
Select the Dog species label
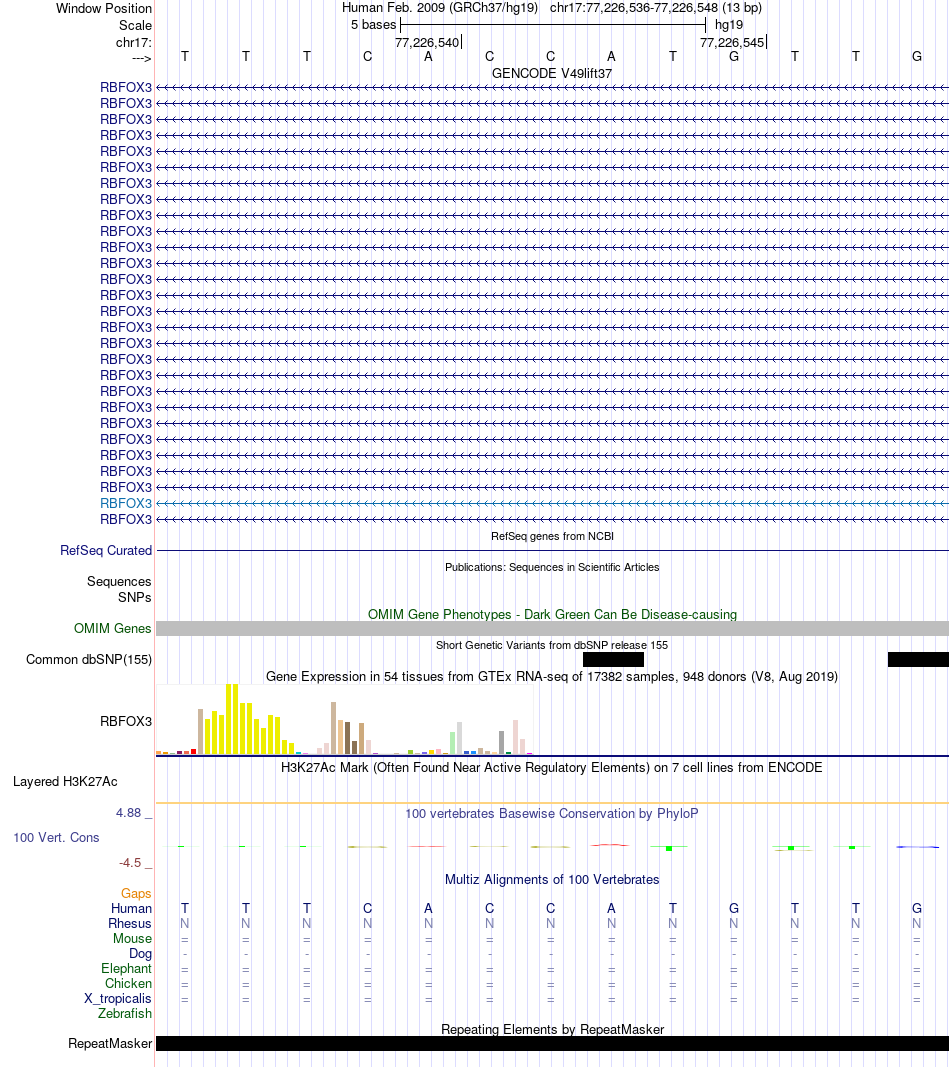coord(141,953)
